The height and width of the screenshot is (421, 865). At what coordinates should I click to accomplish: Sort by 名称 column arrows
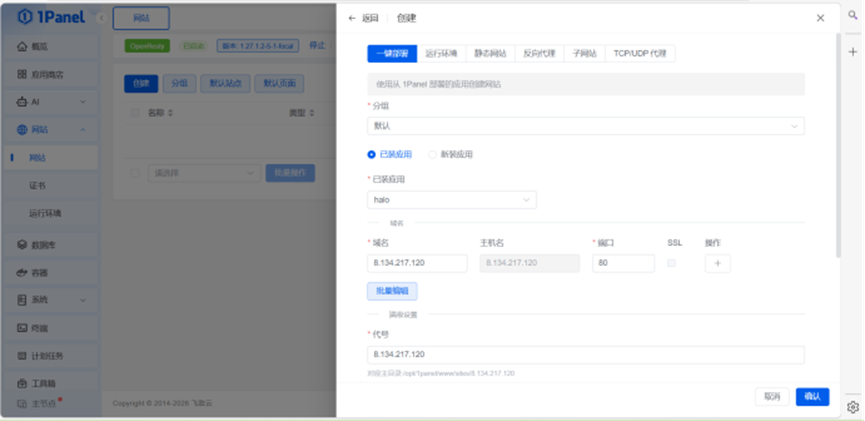pos(170,113)
